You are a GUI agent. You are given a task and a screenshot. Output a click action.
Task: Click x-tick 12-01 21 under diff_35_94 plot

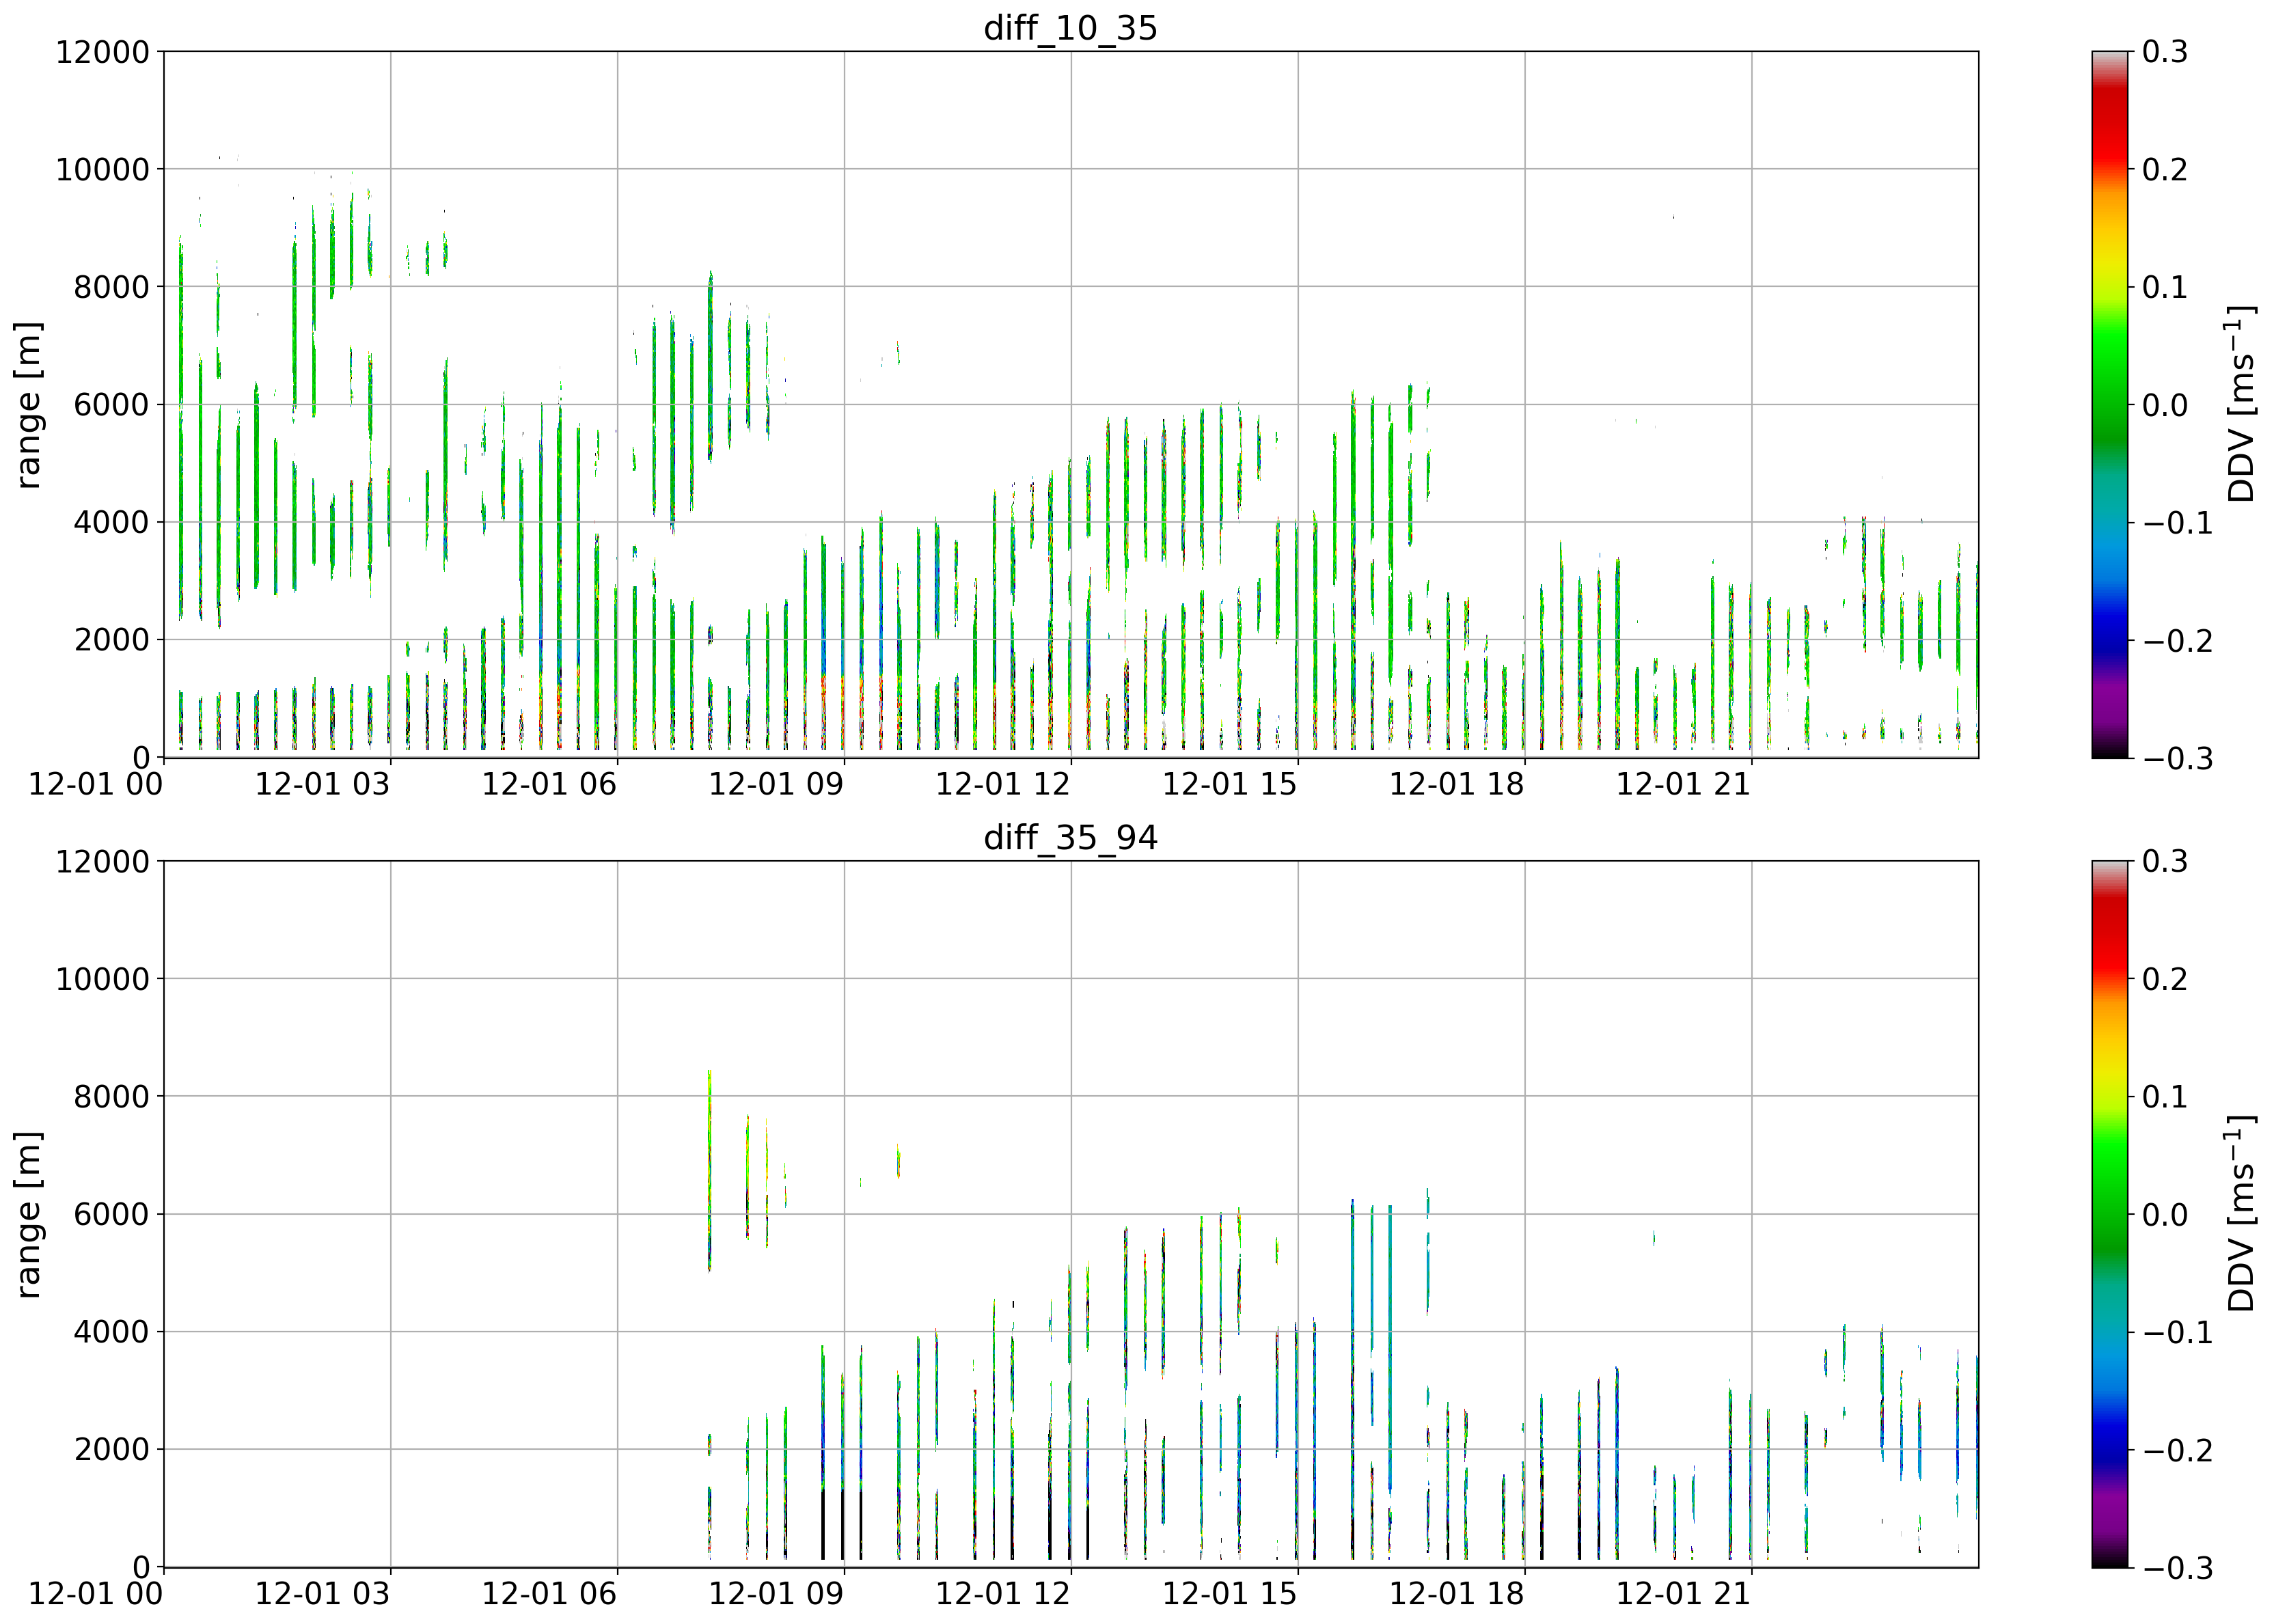(1684, 1593)
